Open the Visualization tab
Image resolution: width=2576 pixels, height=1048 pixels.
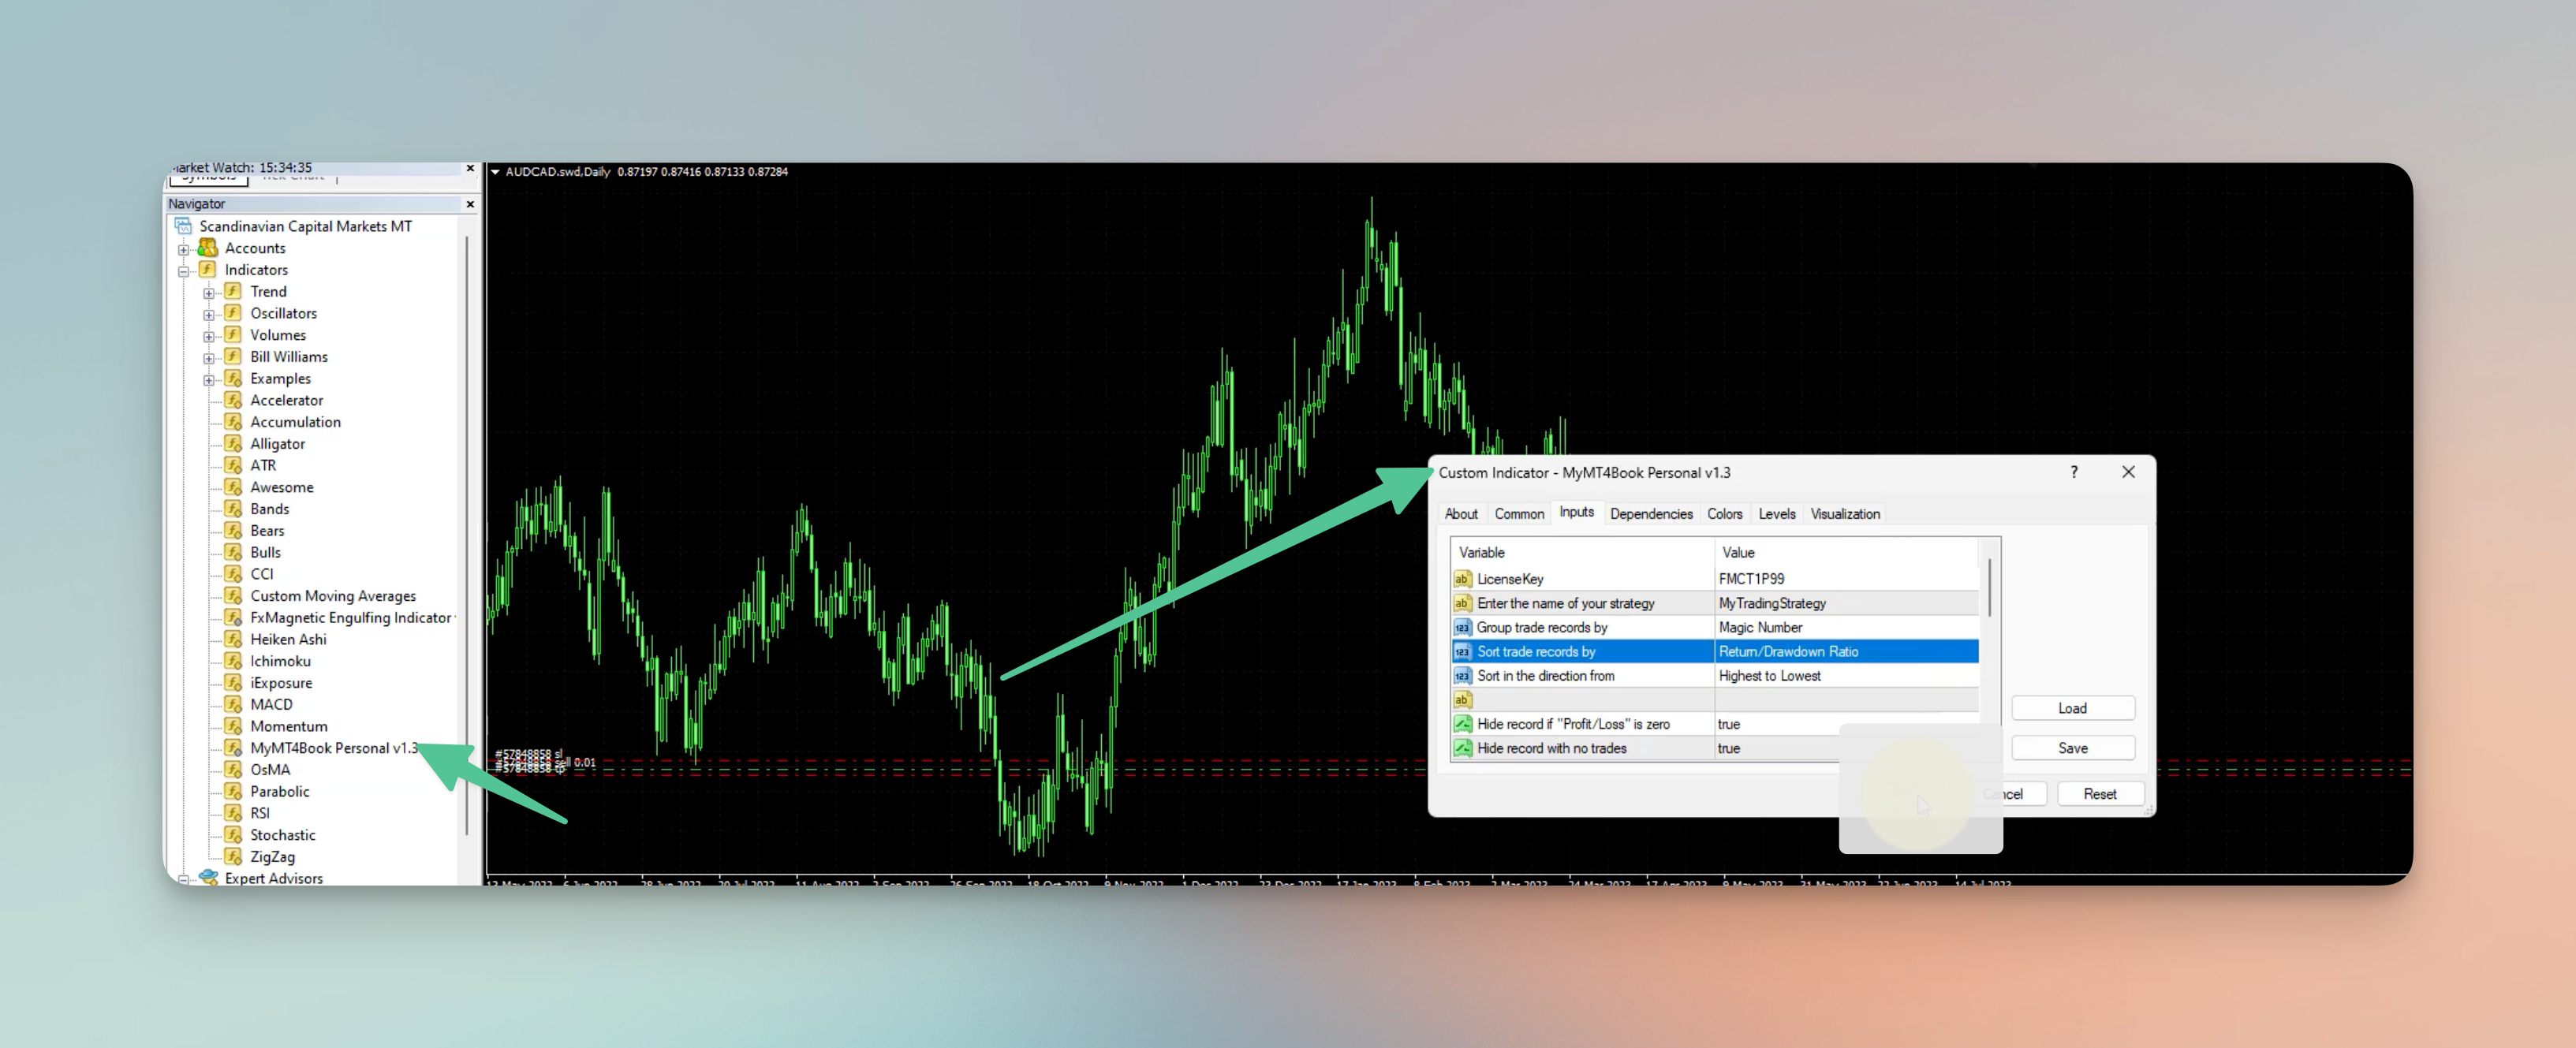[x=1845, y=514]
